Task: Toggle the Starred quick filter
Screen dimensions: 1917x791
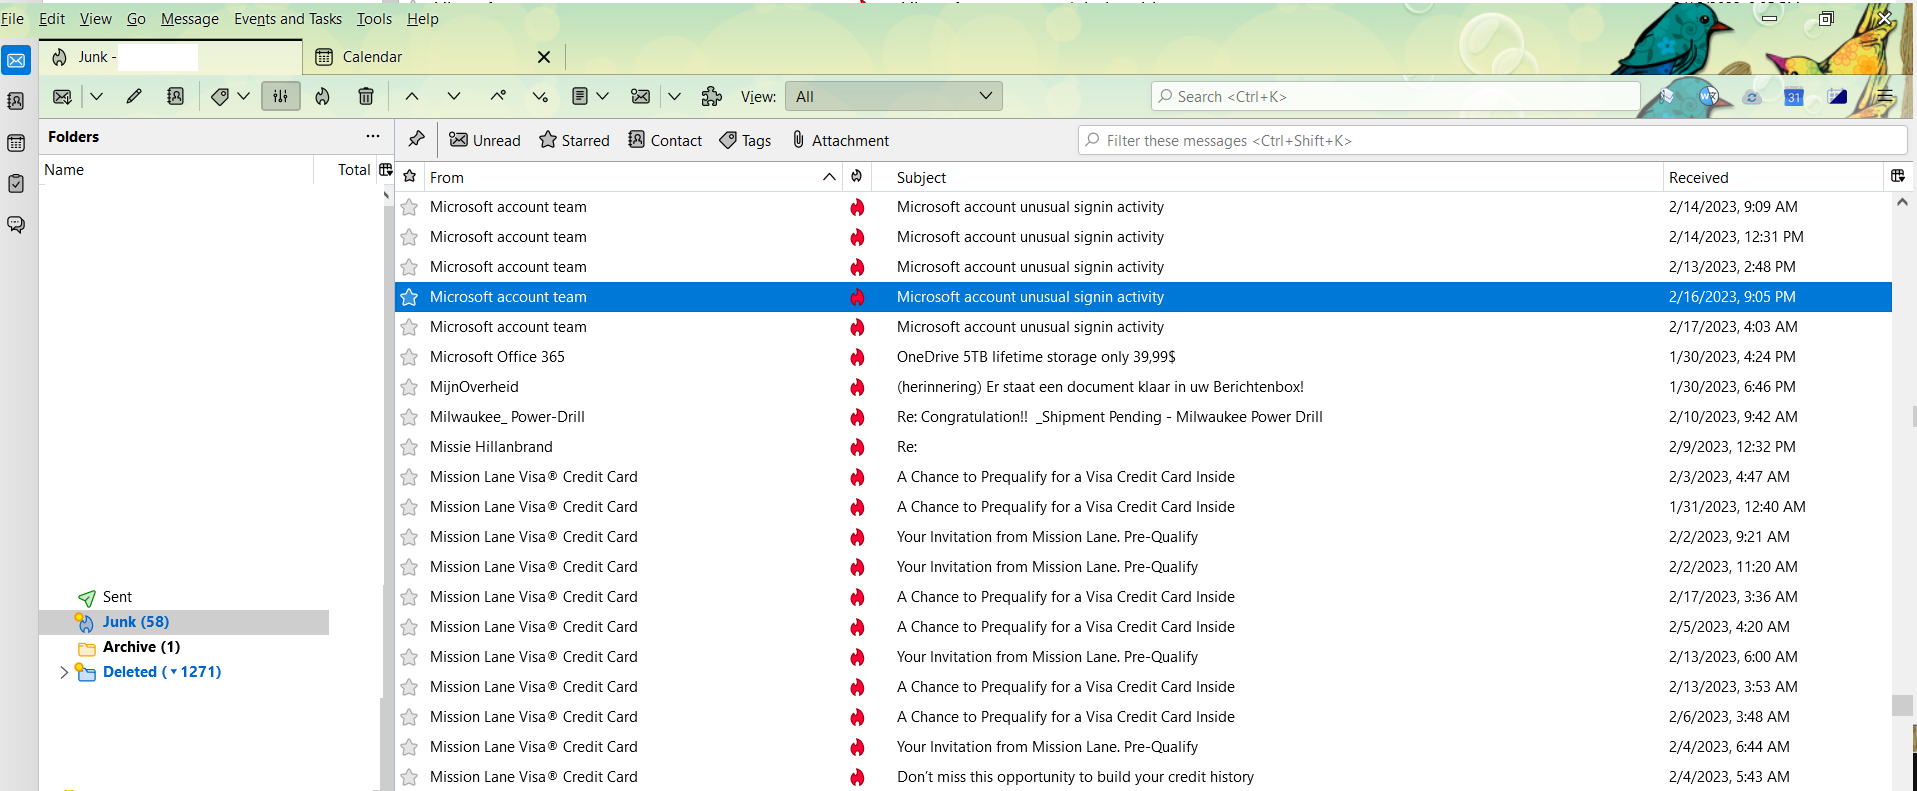Action: coord(574,140)
